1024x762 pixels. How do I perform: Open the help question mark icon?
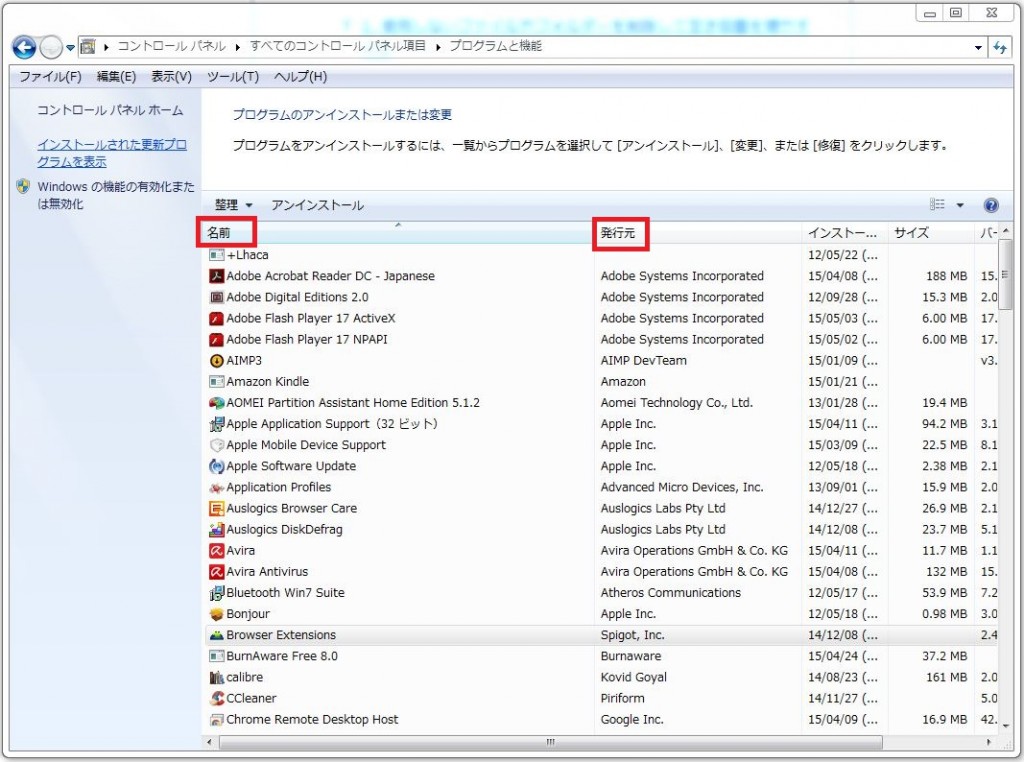click(990, 205)
